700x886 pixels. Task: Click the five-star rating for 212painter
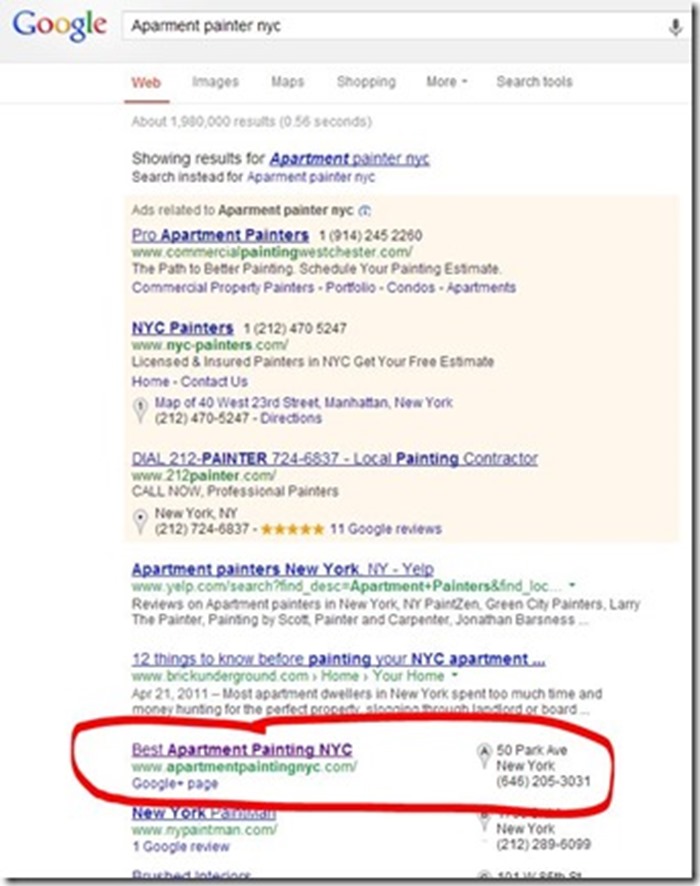[x=292, y=529]
